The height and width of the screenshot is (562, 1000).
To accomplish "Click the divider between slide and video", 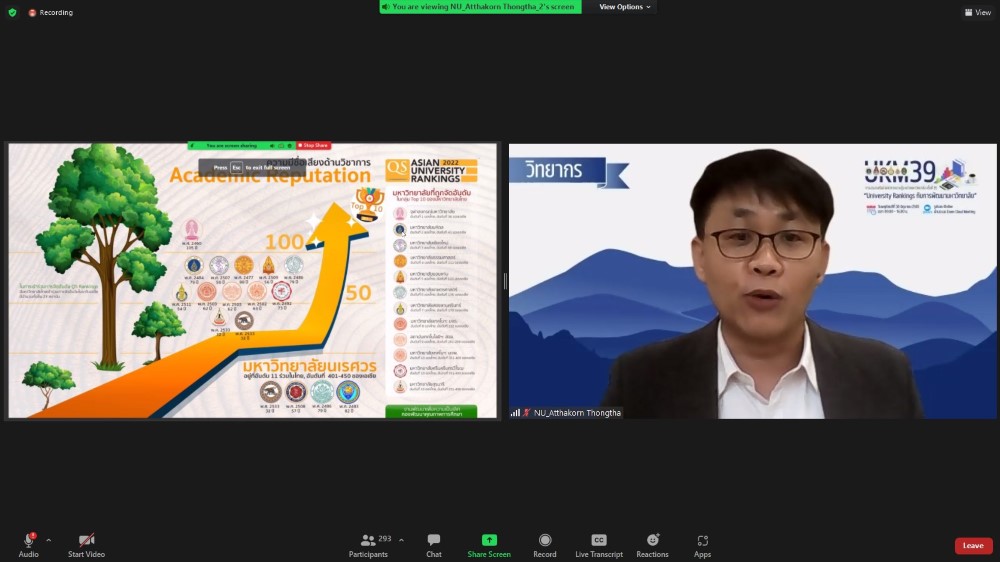I will click(x=504, y=281).
